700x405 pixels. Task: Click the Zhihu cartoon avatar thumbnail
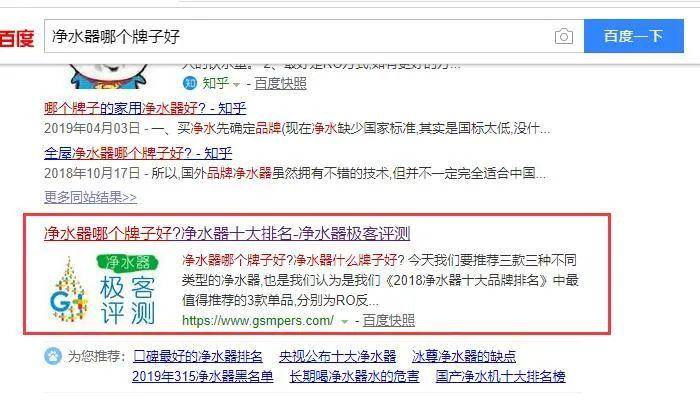[108, 77]
